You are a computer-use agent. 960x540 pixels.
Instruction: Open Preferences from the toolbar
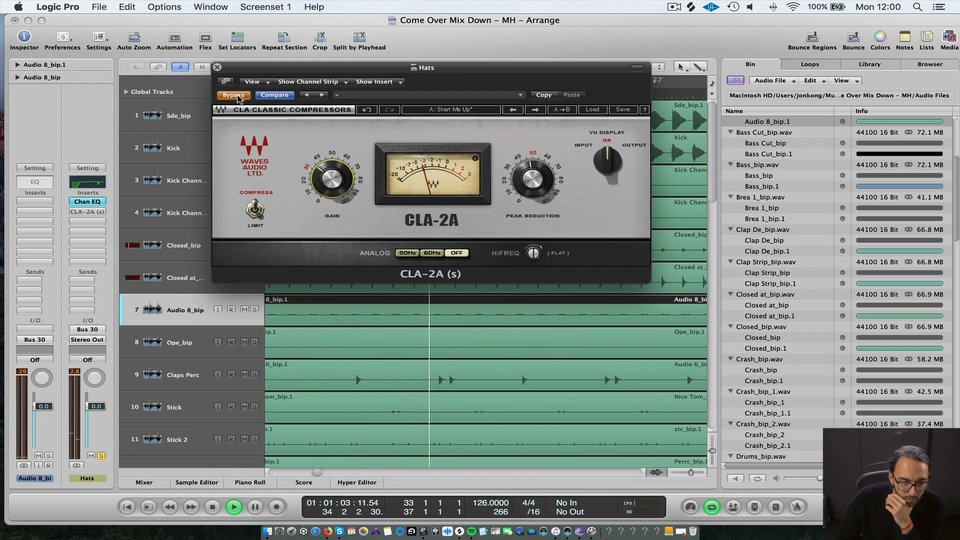point(62,40)
